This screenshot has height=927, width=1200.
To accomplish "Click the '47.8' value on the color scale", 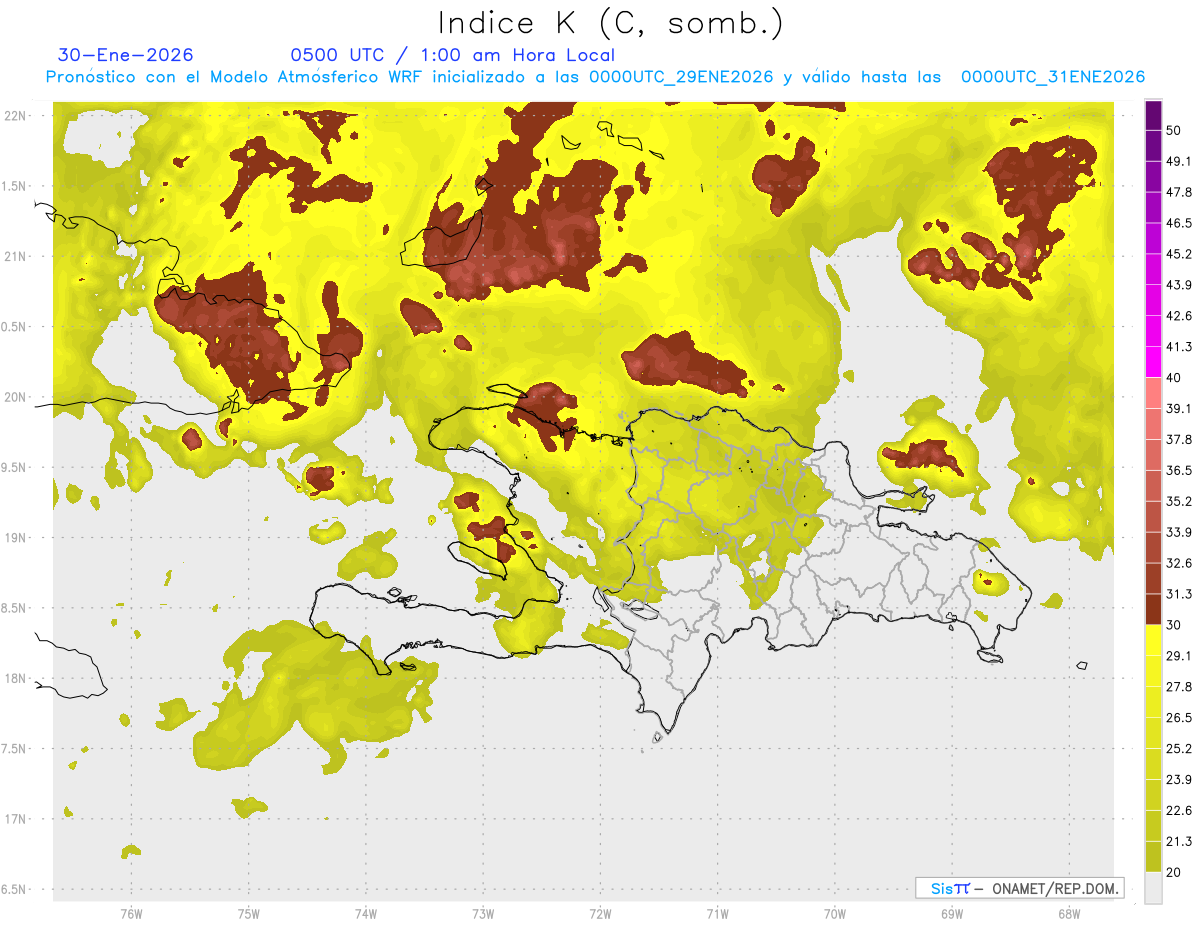I will pos(1179,192).
